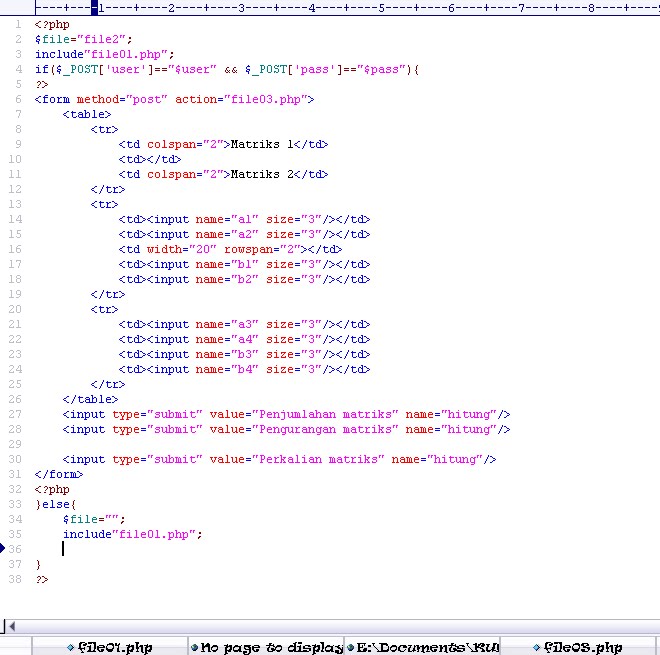Viewport: 660px width, 655px height.
Task: Click line number 1 in the gutter
Action: click(18, 24)
